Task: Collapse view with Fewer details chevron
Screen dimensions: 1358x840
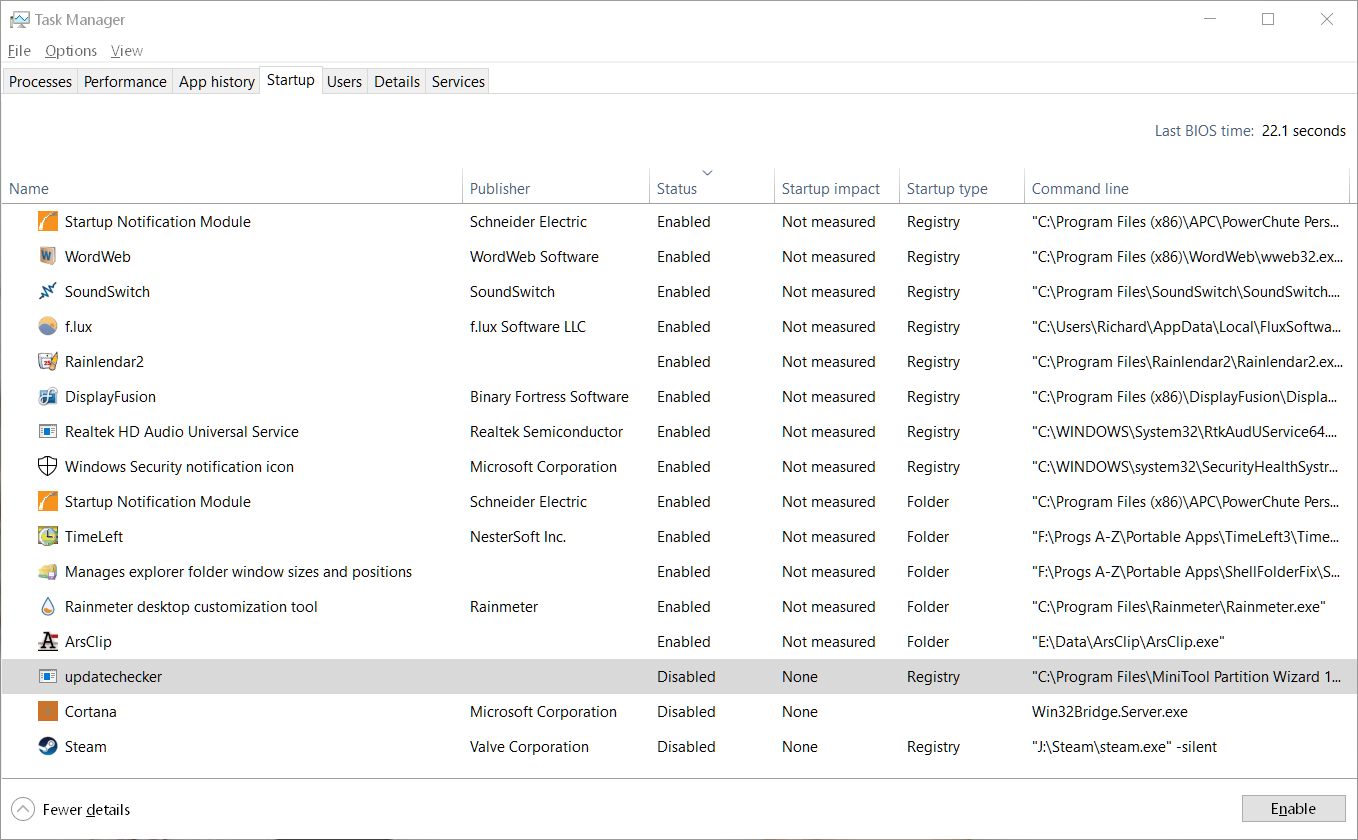Action: (x=22, y=809)
